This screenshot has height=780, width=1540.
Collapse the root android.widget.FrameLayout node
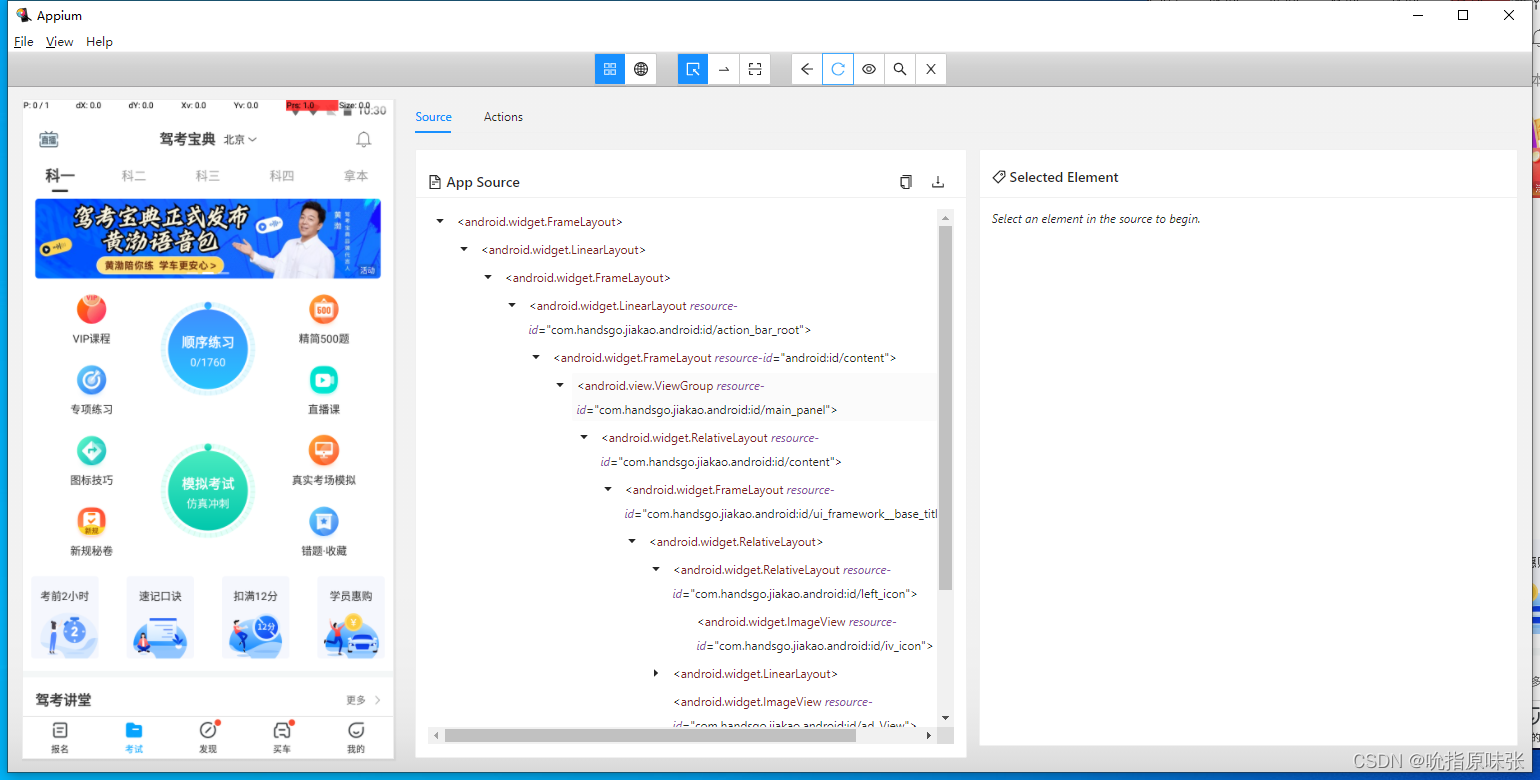440,221
